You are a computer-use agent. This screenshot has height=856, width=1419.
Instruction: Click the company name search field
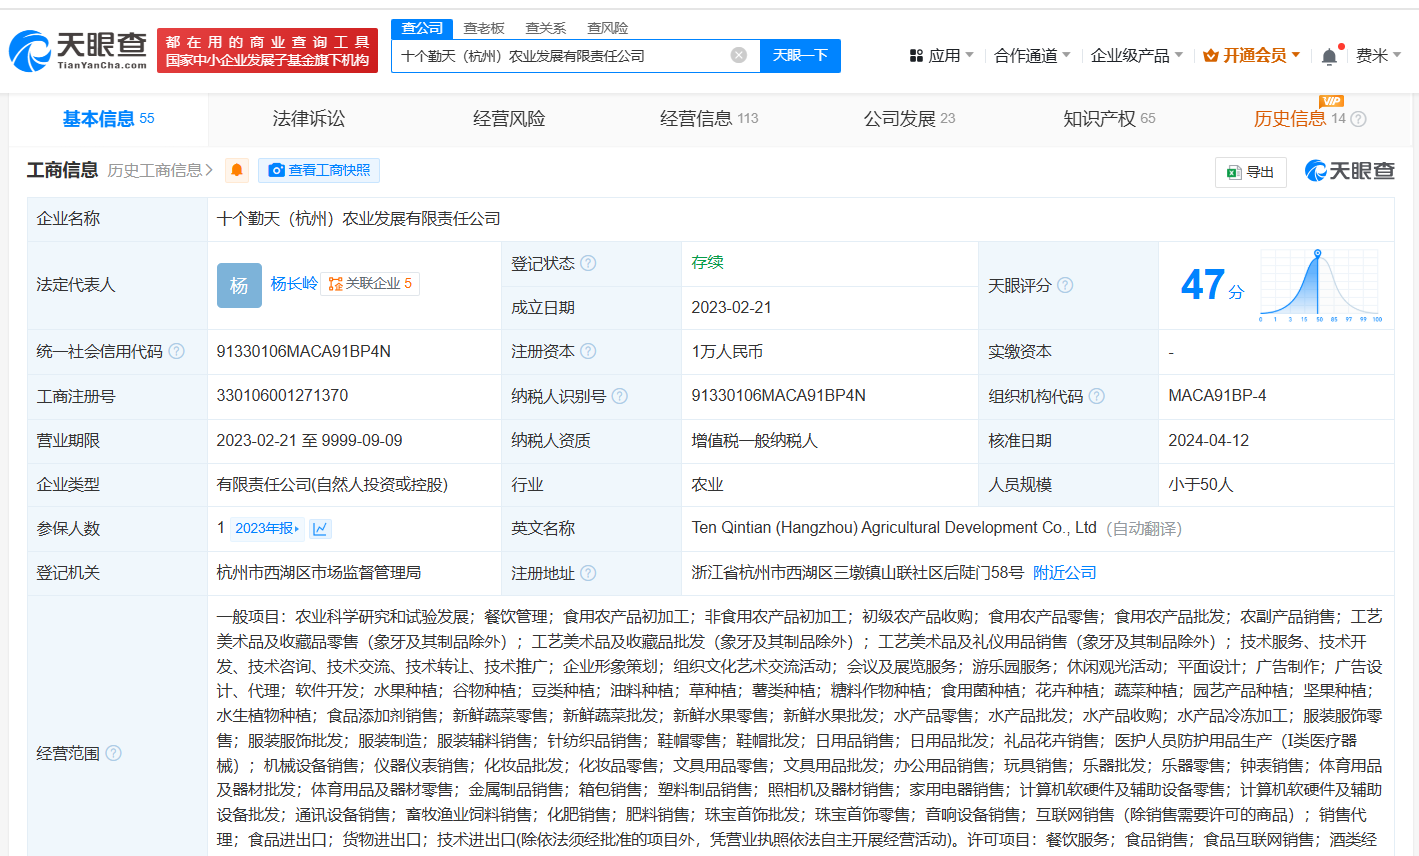point(560,56)
